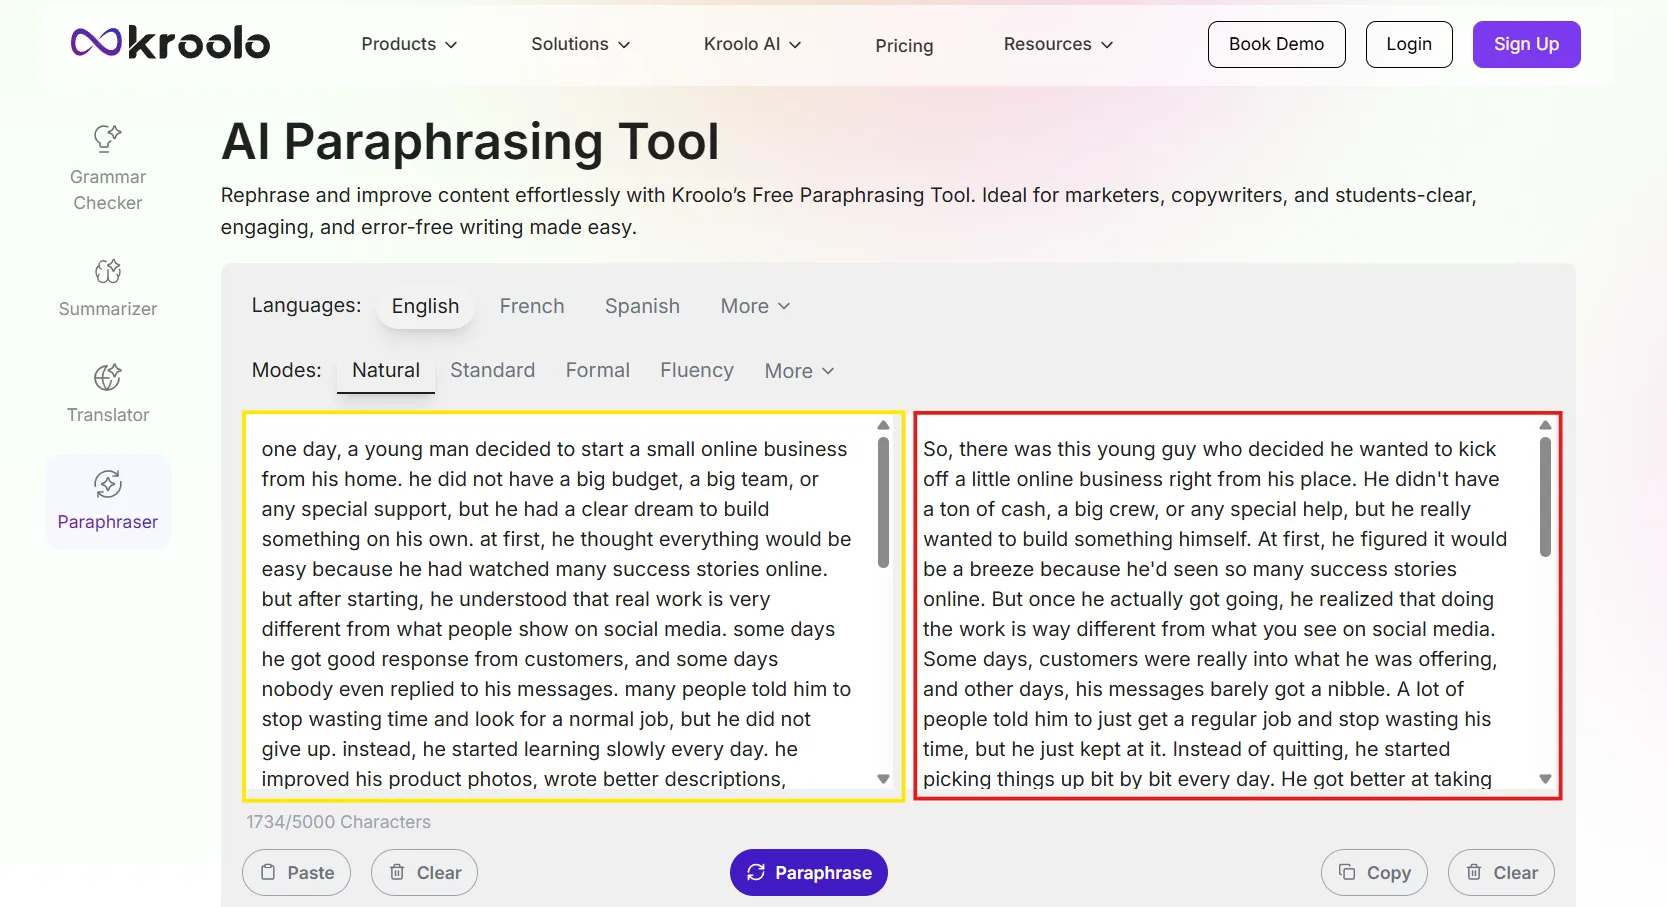1667x907 pixels.
Task: Click the clipboard icon on Paste button
Action: pos(268,872)
